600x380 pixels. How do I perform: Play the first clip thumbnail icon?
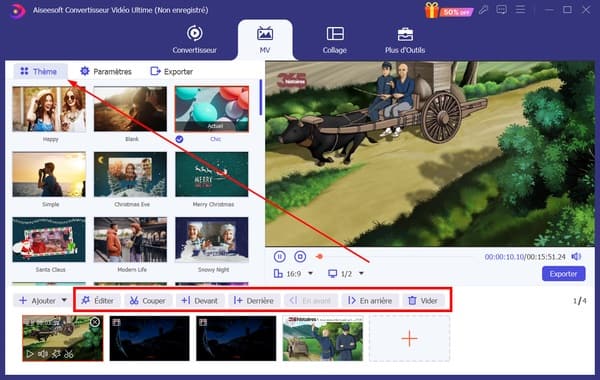pyautogui.click(x=29, y=354)
